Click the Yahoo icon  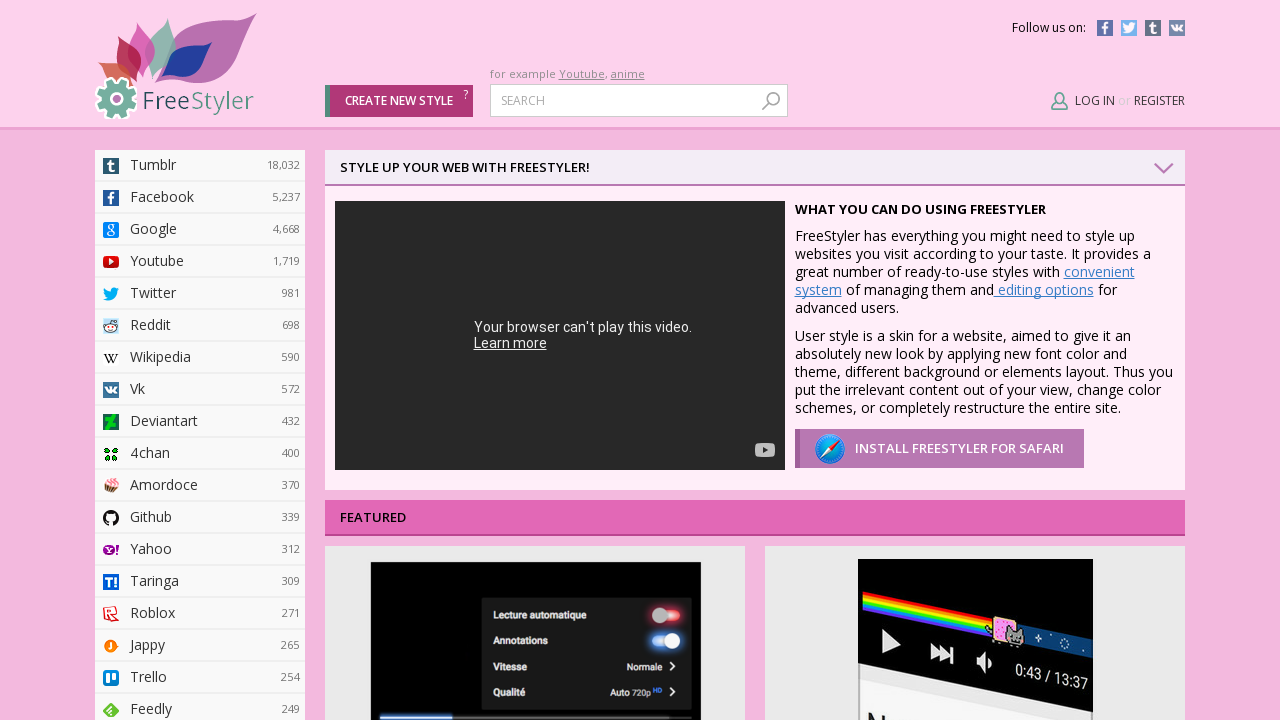111,550
